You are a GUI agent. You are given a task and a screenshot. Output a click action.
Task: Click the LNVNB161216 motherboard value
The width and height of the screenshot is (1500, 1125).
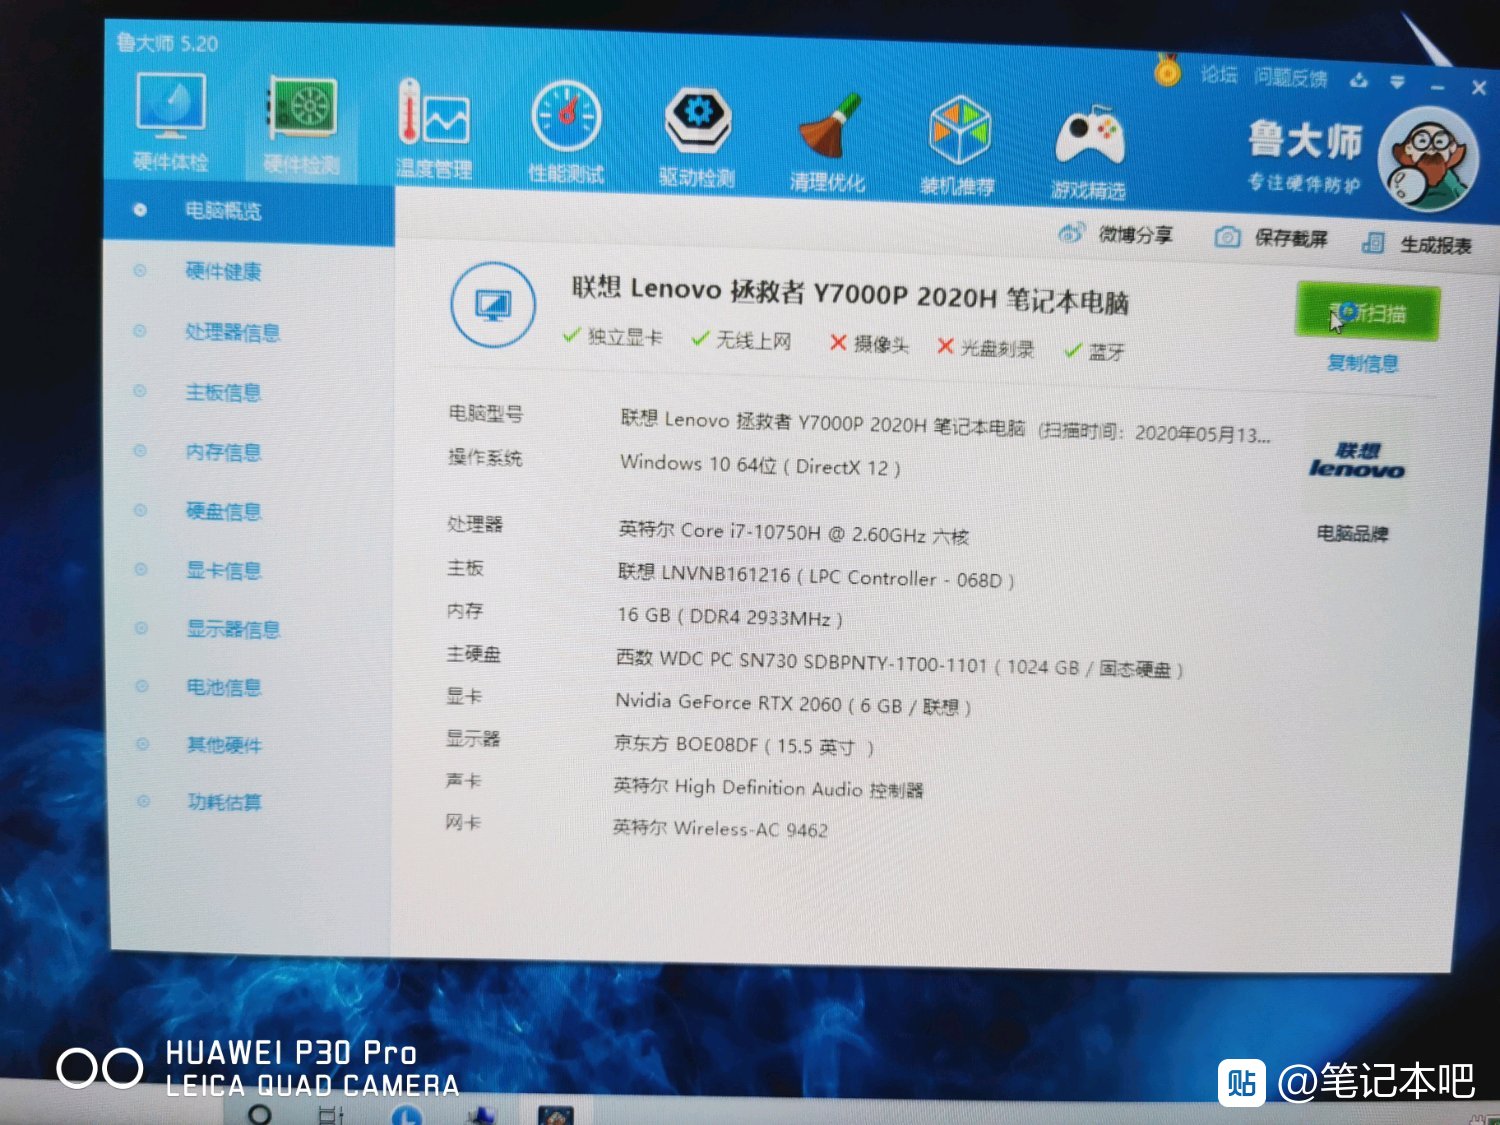[x=816, y=576]
